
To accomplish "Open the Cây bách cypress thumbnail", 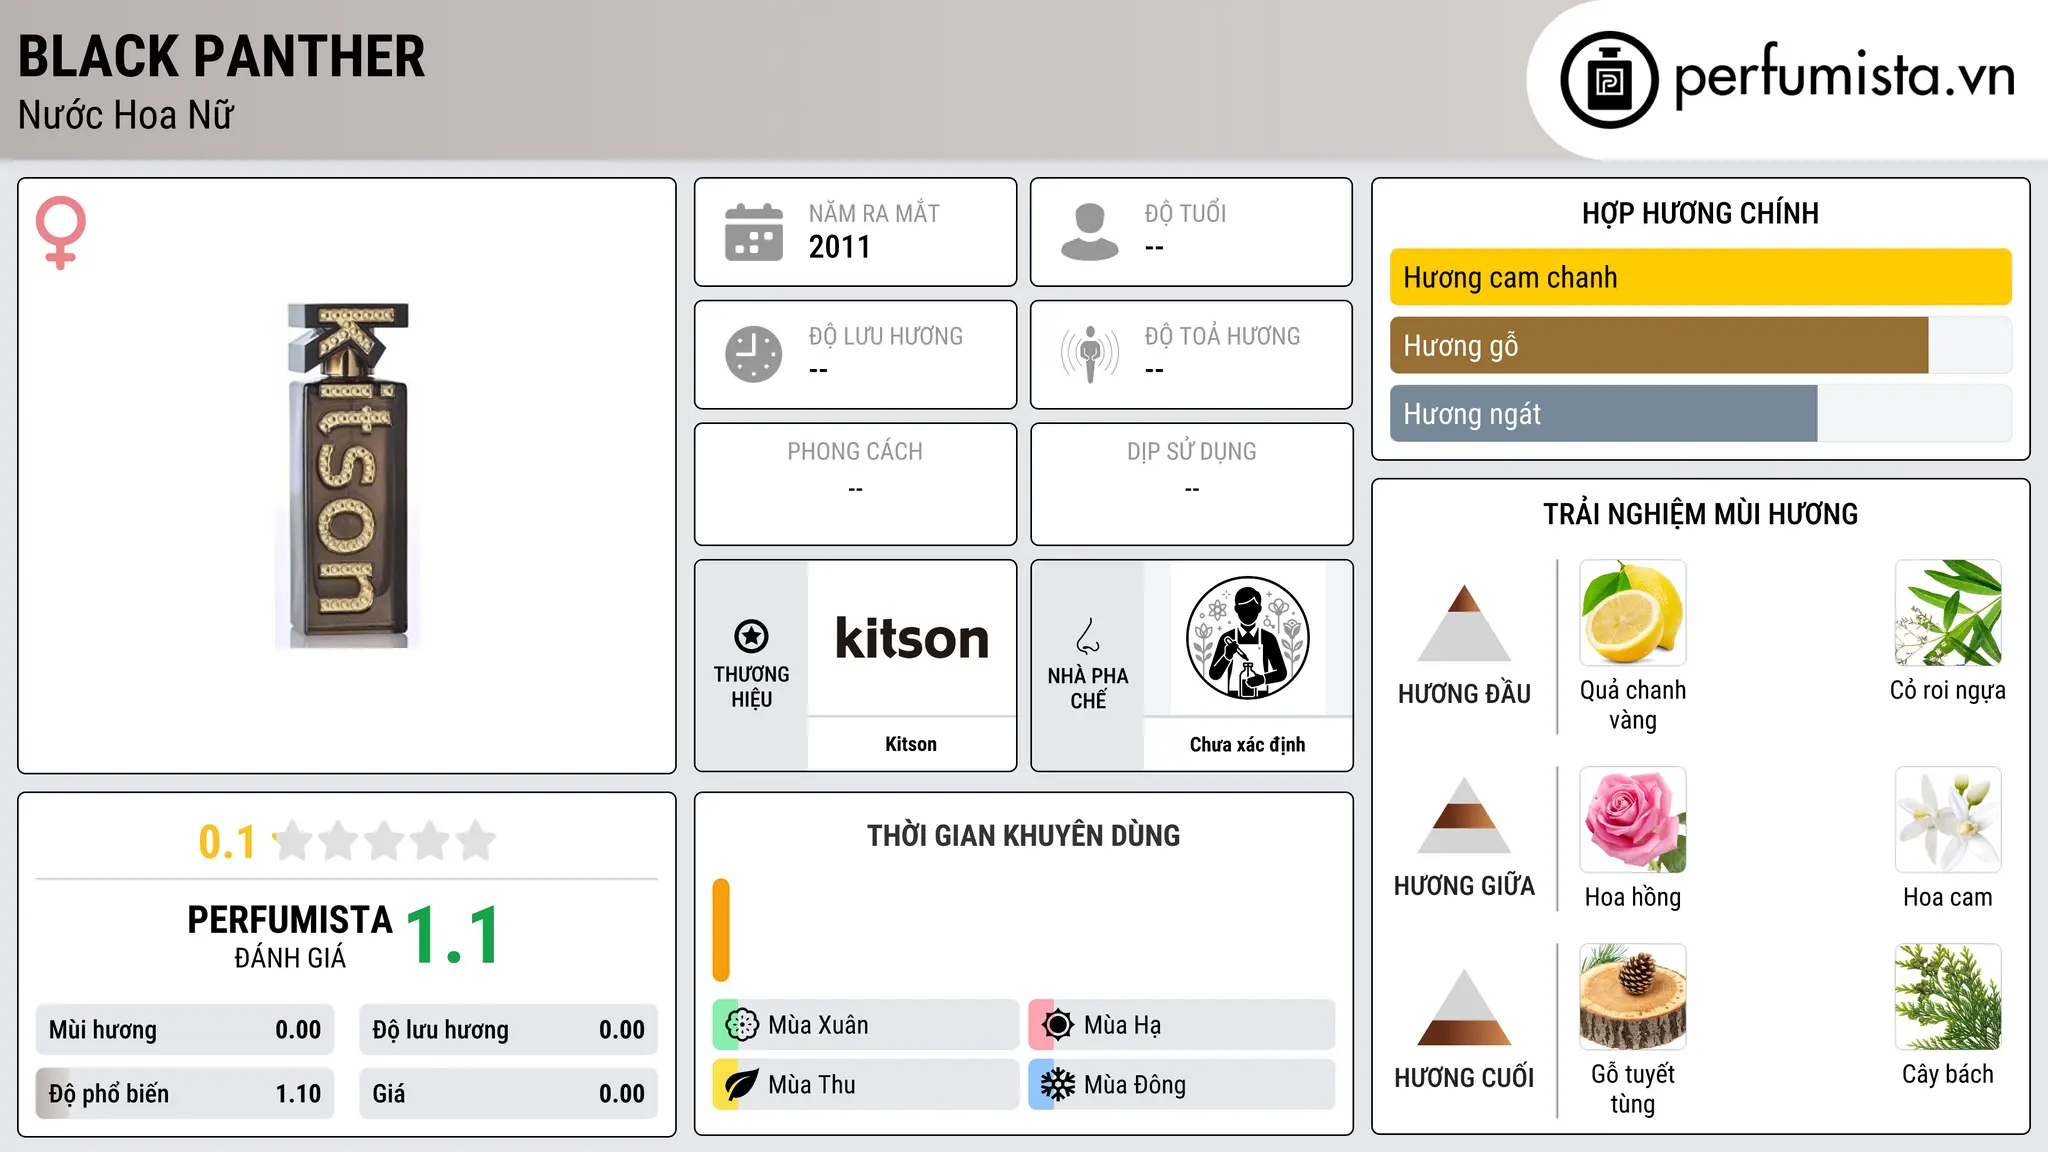I will coord(1948,997).
